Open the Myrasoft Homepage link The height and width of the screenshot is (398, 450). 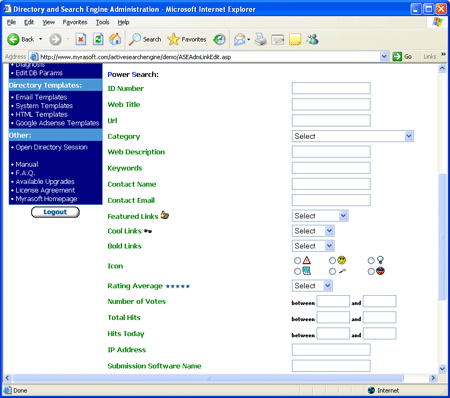tap(46, 199)
